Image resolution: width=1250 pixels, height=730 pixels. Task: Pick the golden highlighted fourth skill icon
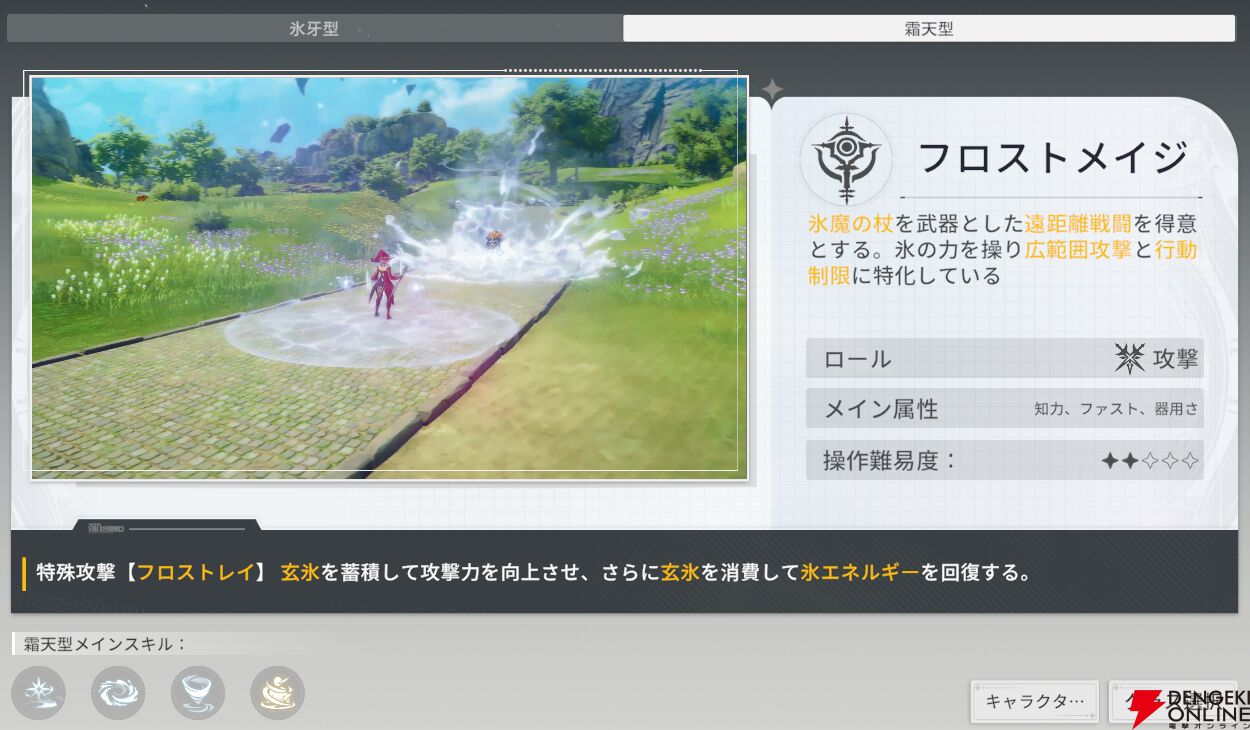click(277, 692)
